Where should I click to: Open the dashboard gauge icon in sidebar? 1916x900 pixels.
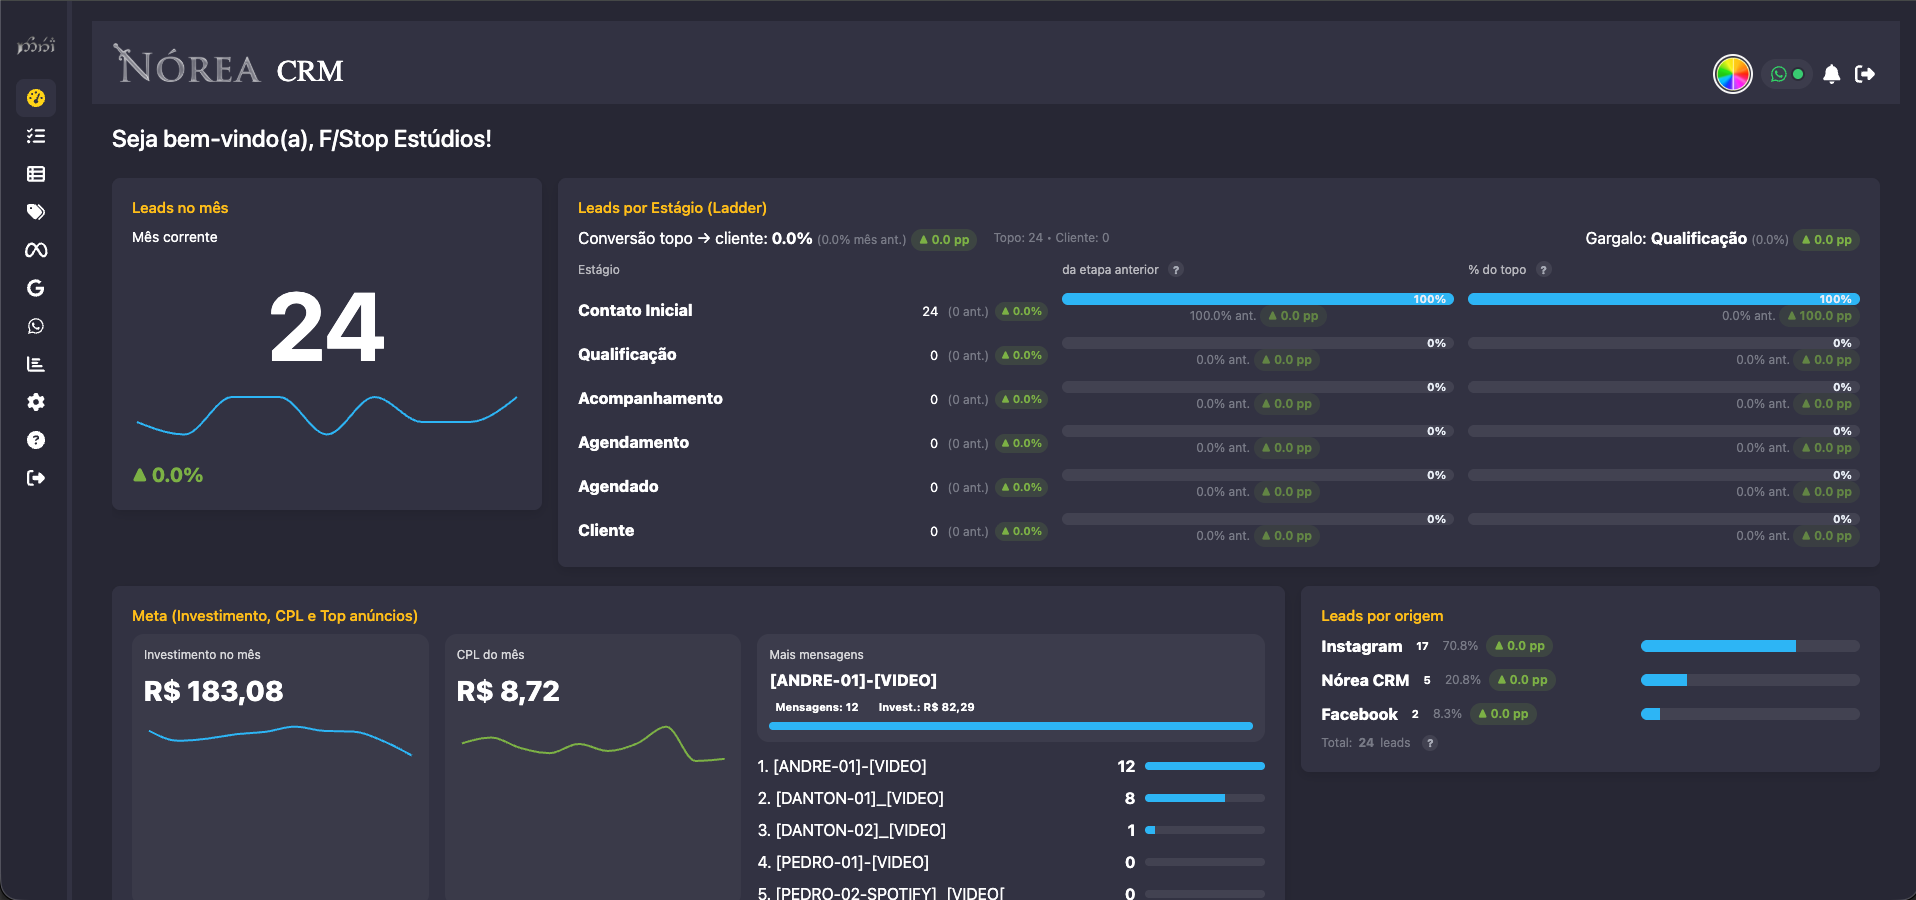tap(36, 98)
